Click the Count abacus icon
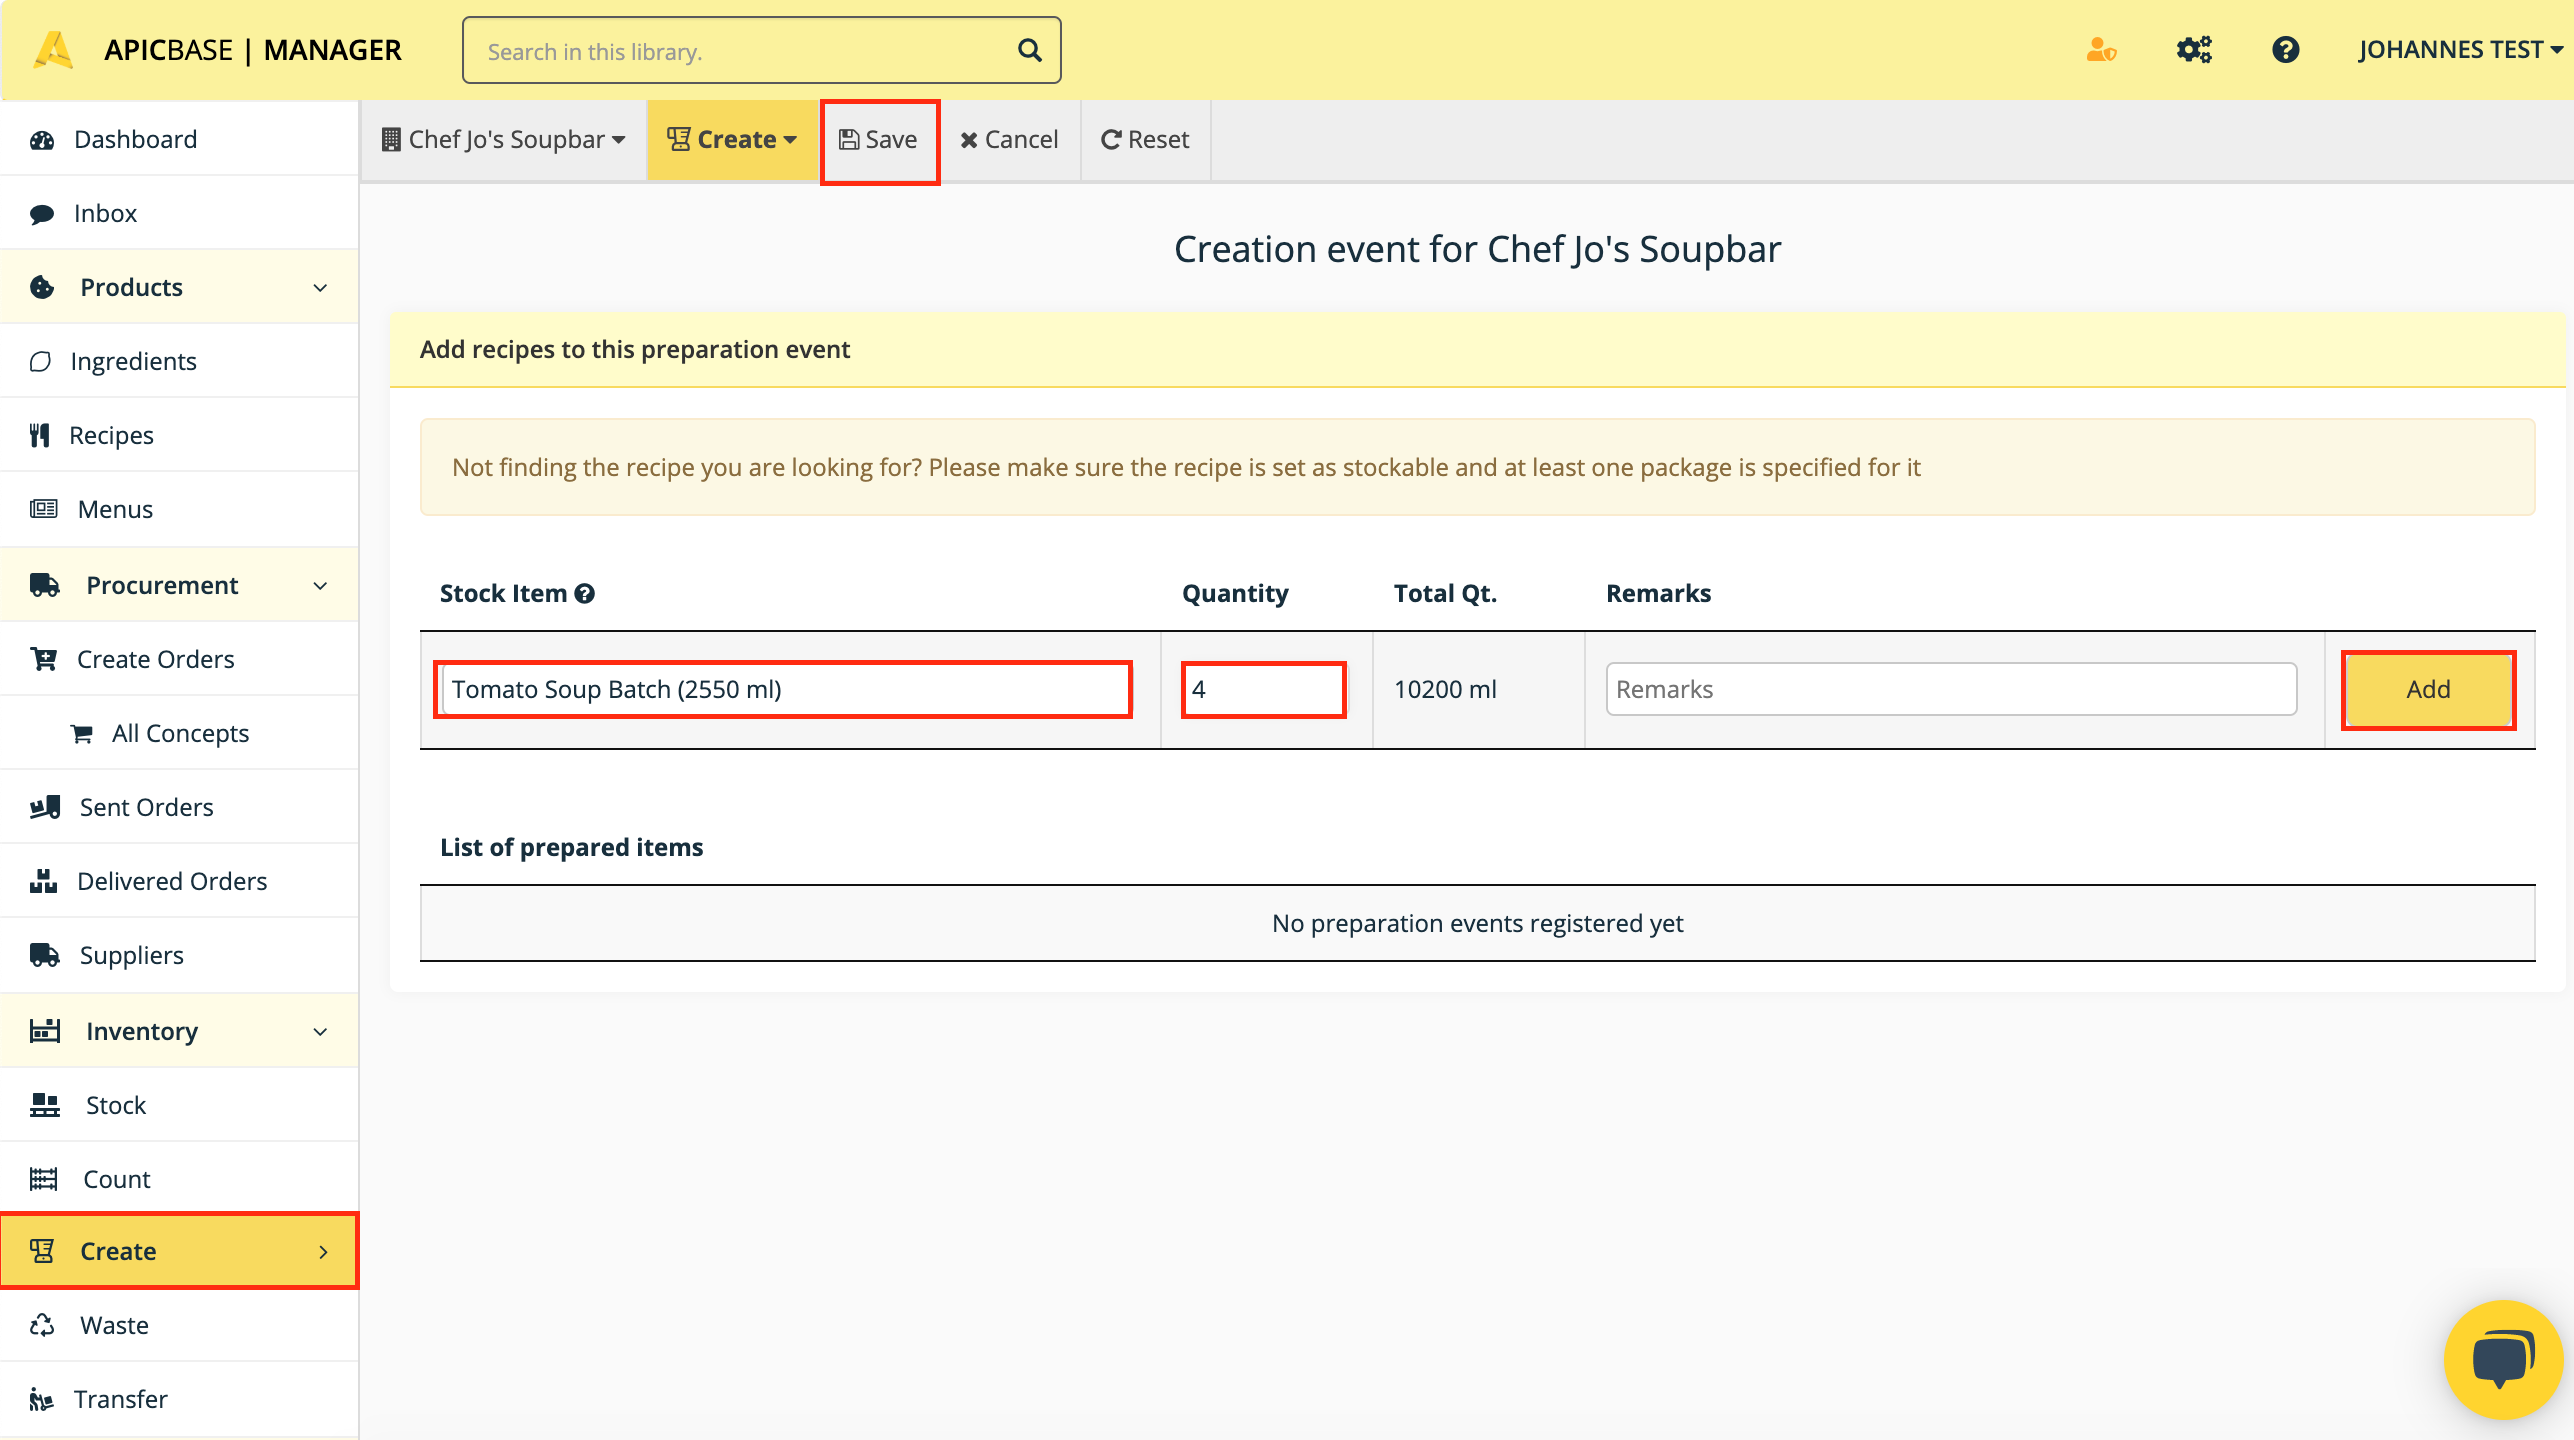 tap(44, 1180)
